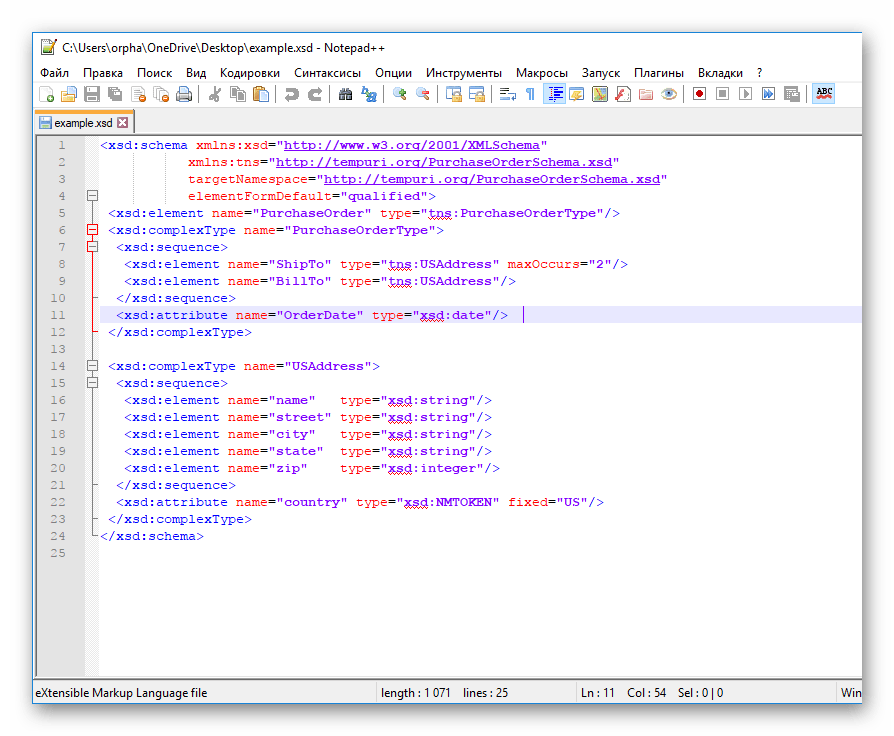894x736 pixels.
Task: Open the Макросы menu
Action: (x=542, y=73)
